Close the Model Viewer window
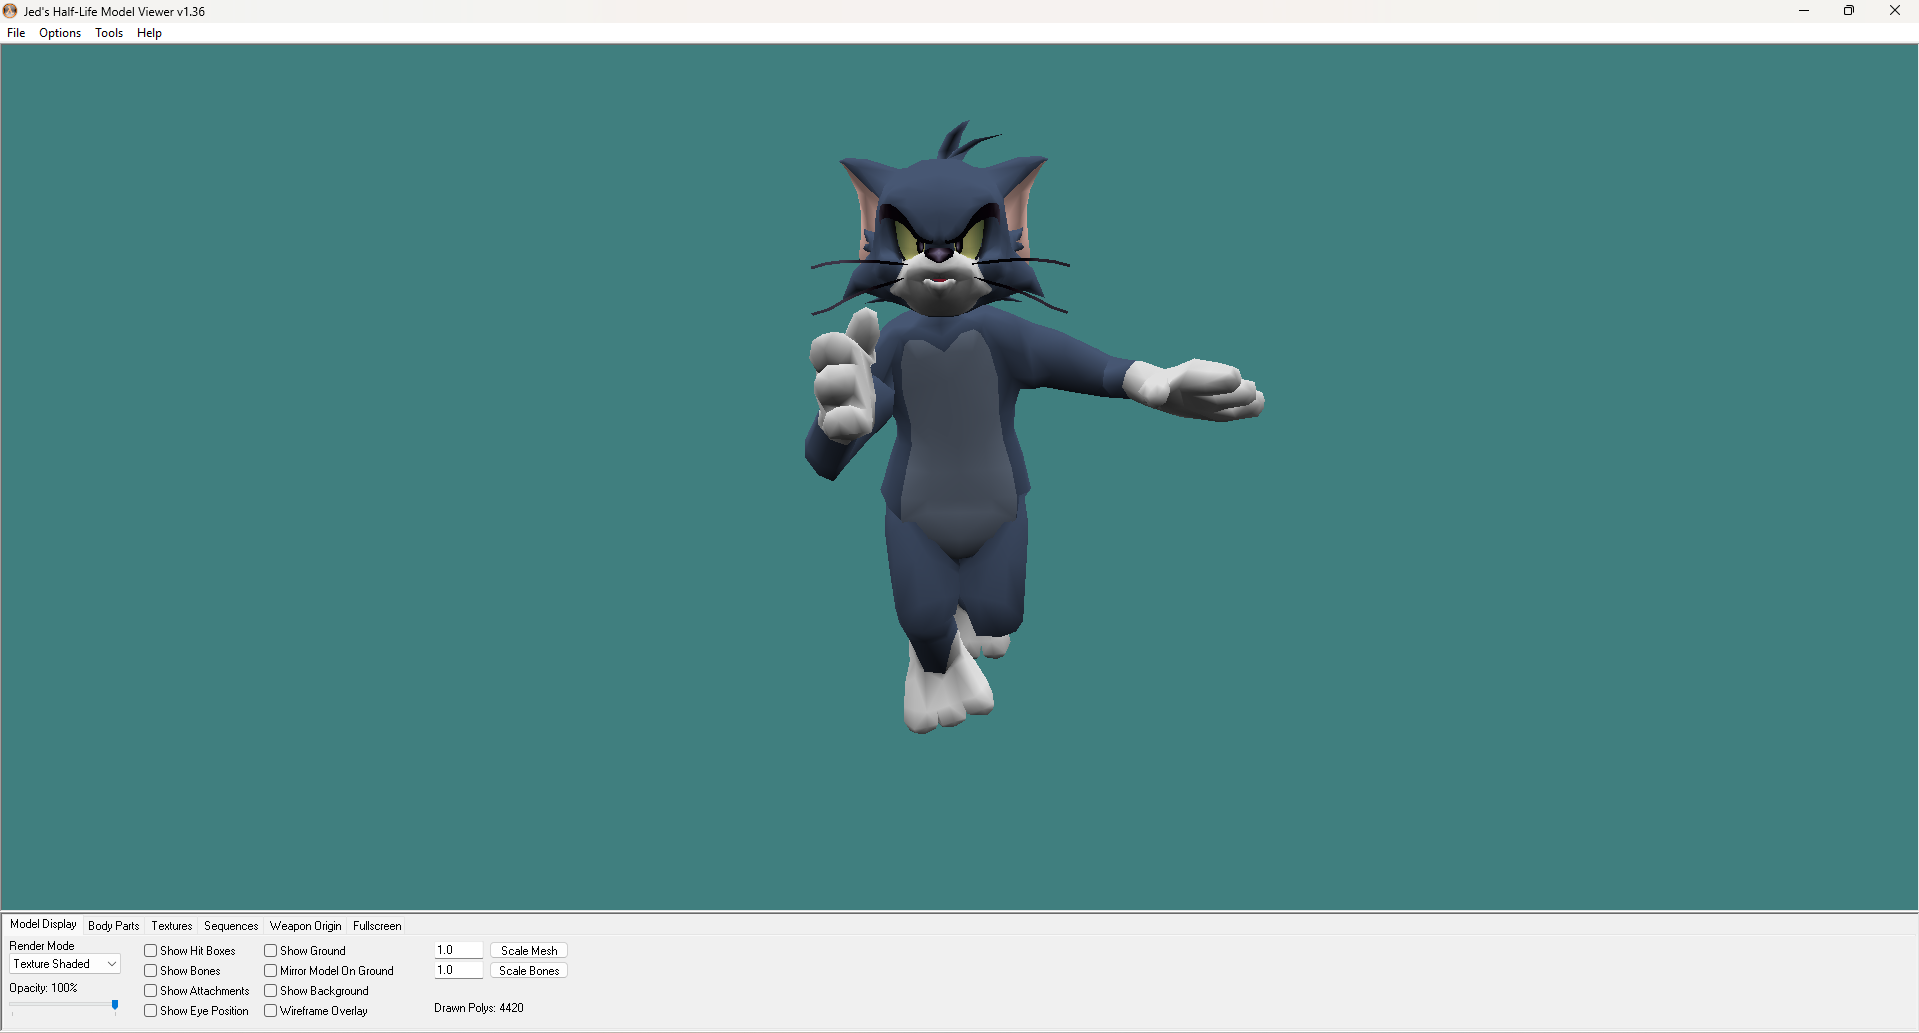 (x=1895, y=11)
